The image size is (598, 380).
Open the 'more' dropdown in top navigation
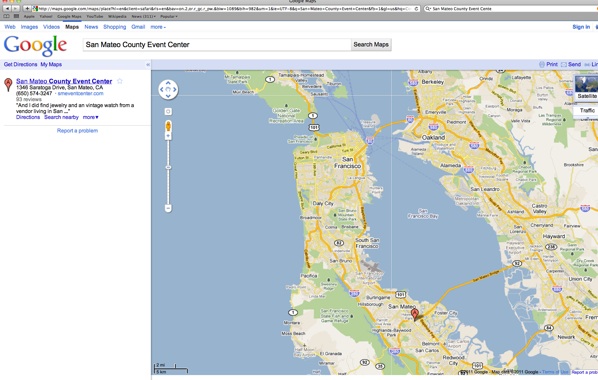[158, 27]
